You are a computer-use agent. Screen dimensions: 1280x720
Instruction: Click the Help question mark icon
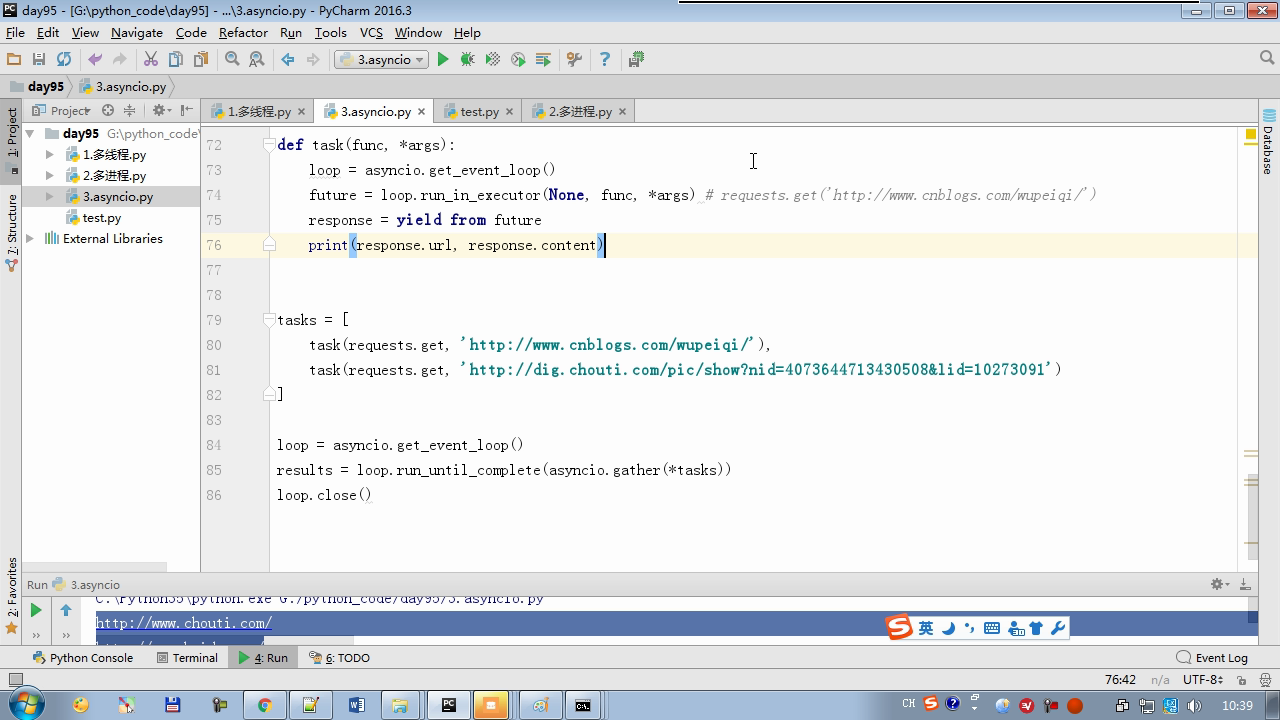point(604,60)
